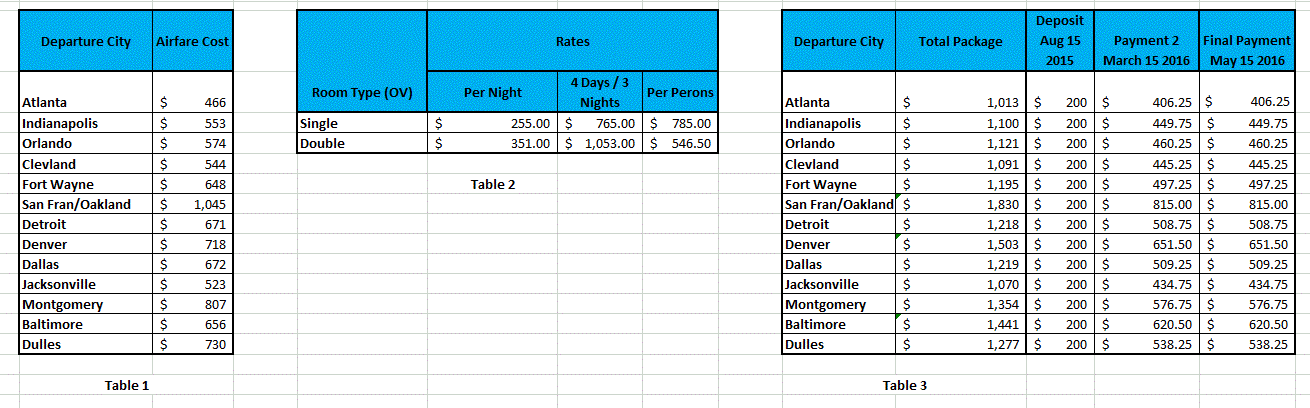
Task: Click the Per Perons column header
Action: [680, 93]
